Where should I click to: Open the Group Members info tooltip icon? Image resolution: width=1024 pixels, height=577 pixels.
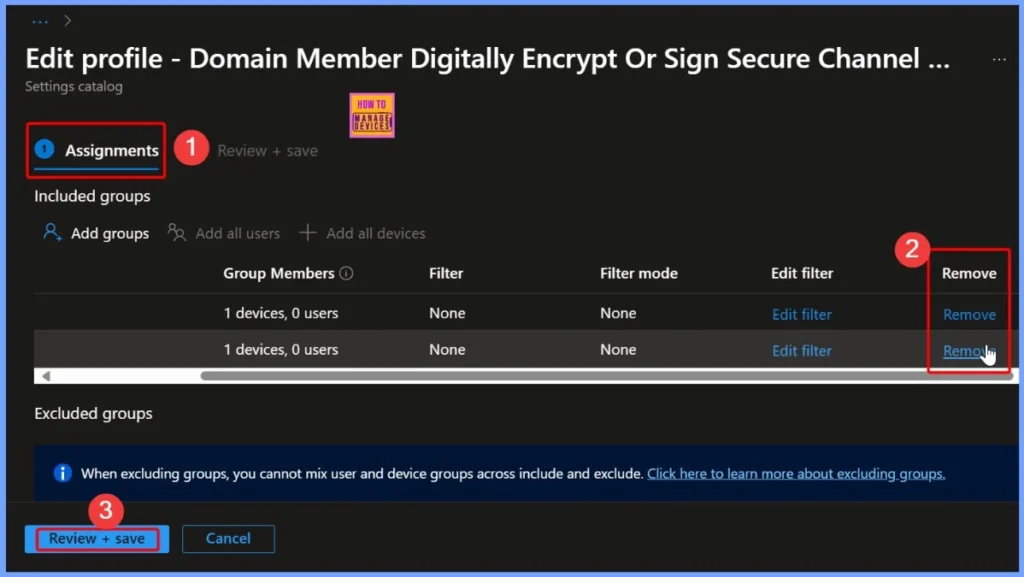tap(346, 272)
